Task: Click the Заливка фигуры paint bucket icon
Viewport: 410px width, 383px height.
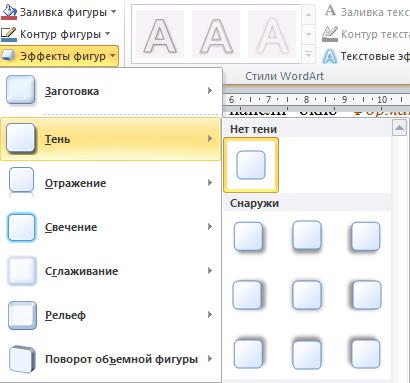Action: point(9,12)
